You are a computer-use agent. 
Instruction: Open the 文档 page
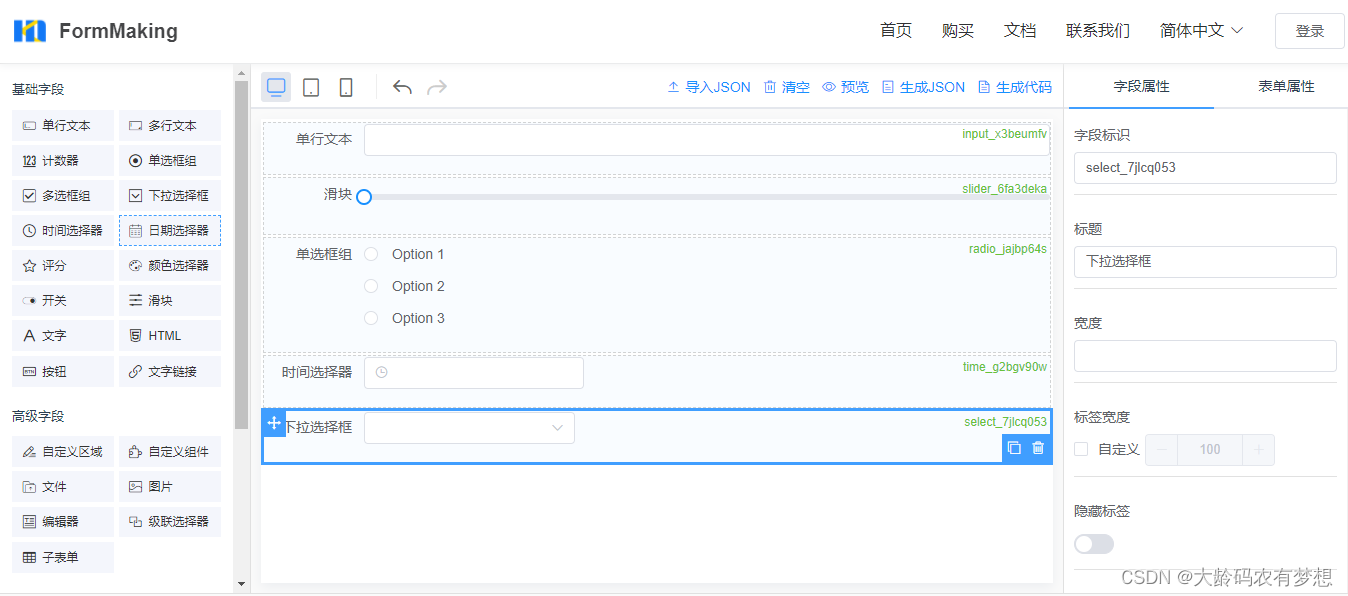click(1020, 30)
